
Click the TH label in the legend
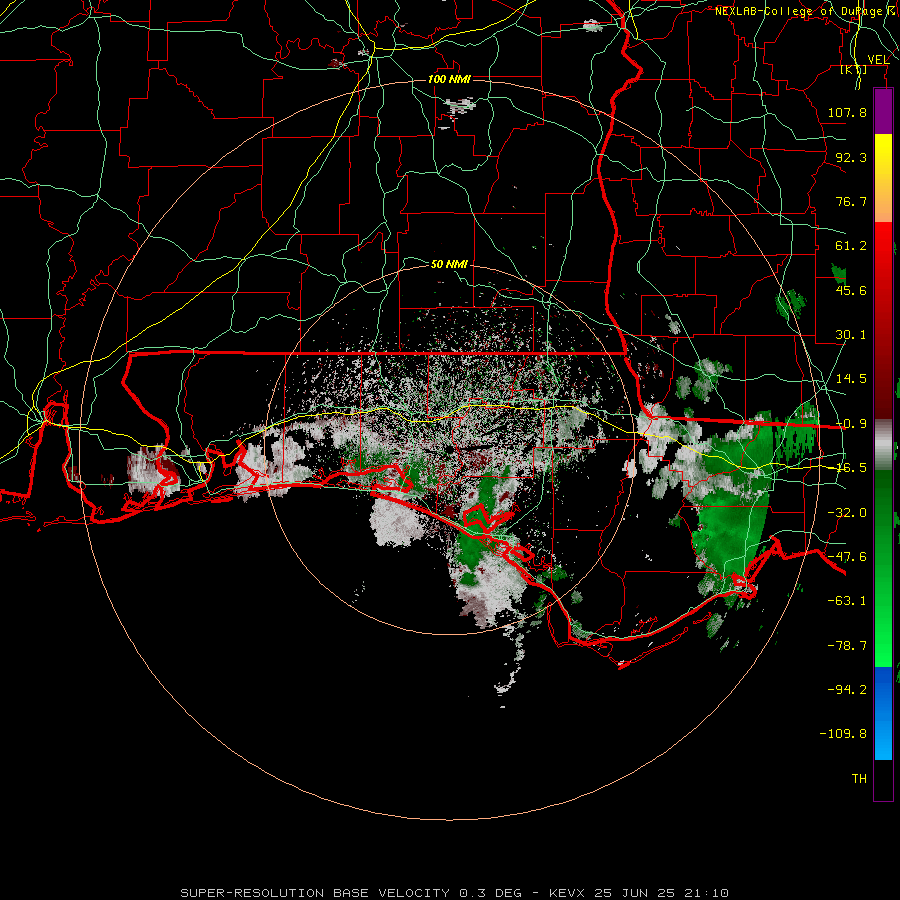[x=859, y=779]
